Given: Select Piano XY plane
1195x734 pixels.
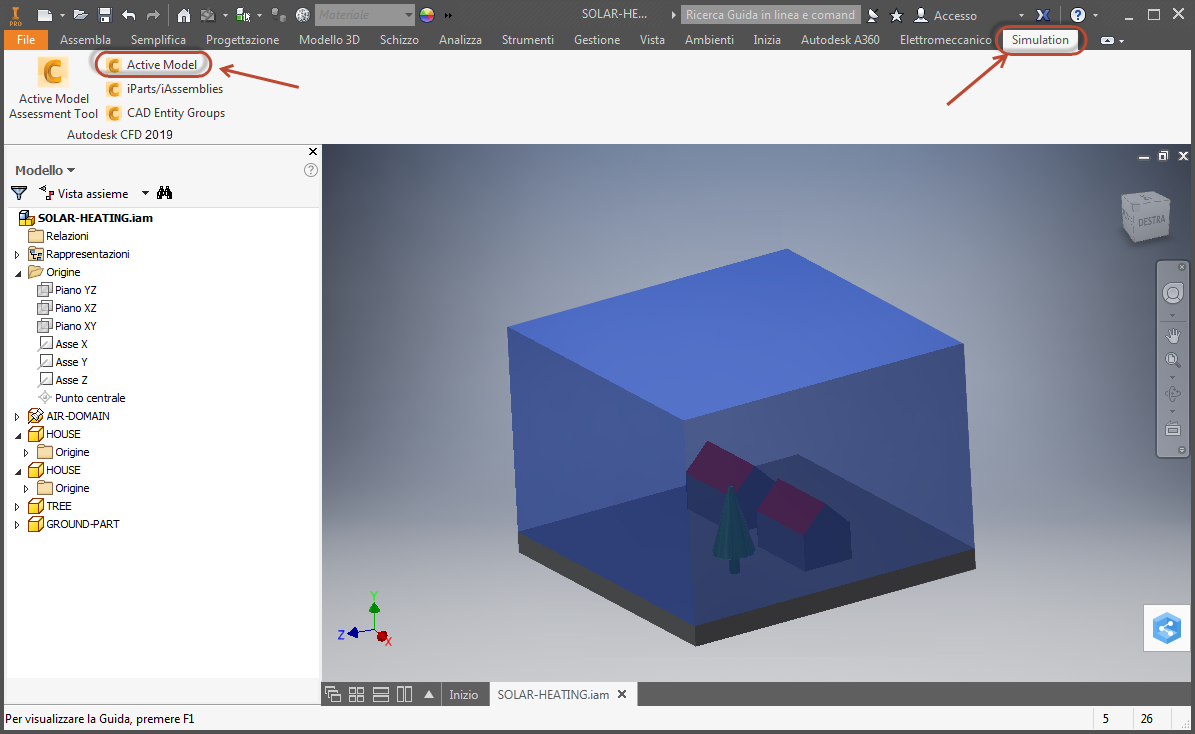Looking at the screenshot, I should 67,326.
